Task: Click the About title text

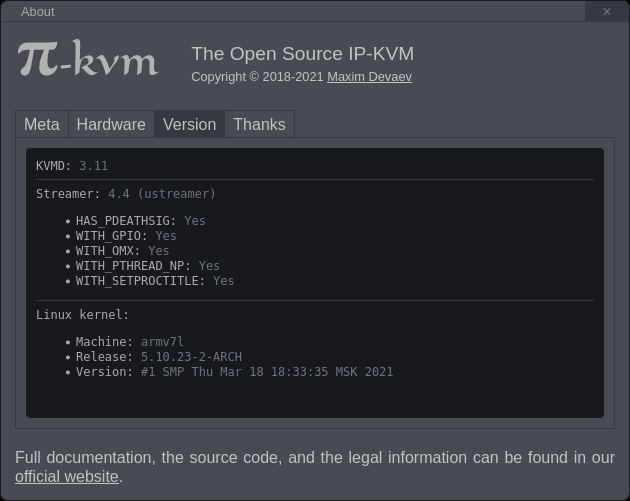Action: click(x=37, y=12)
